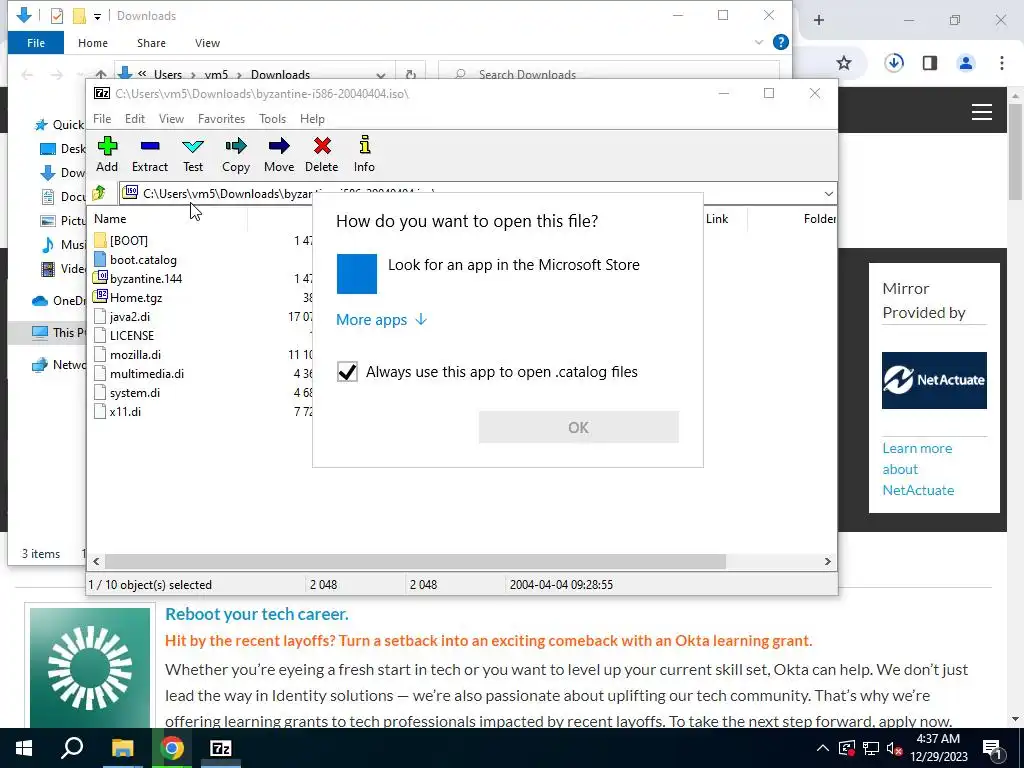Screen dimensions: 1024x768
Task: Click the Explorer help question mark icon
Action: point(780,42)
